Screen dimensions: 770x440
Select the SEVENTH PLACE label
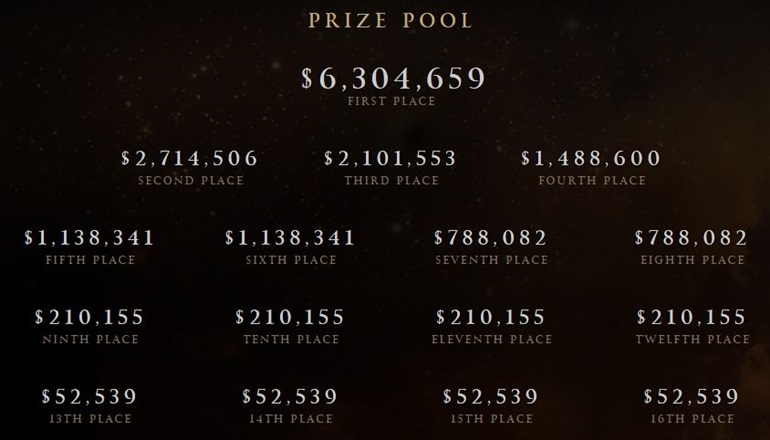point(492,260)
